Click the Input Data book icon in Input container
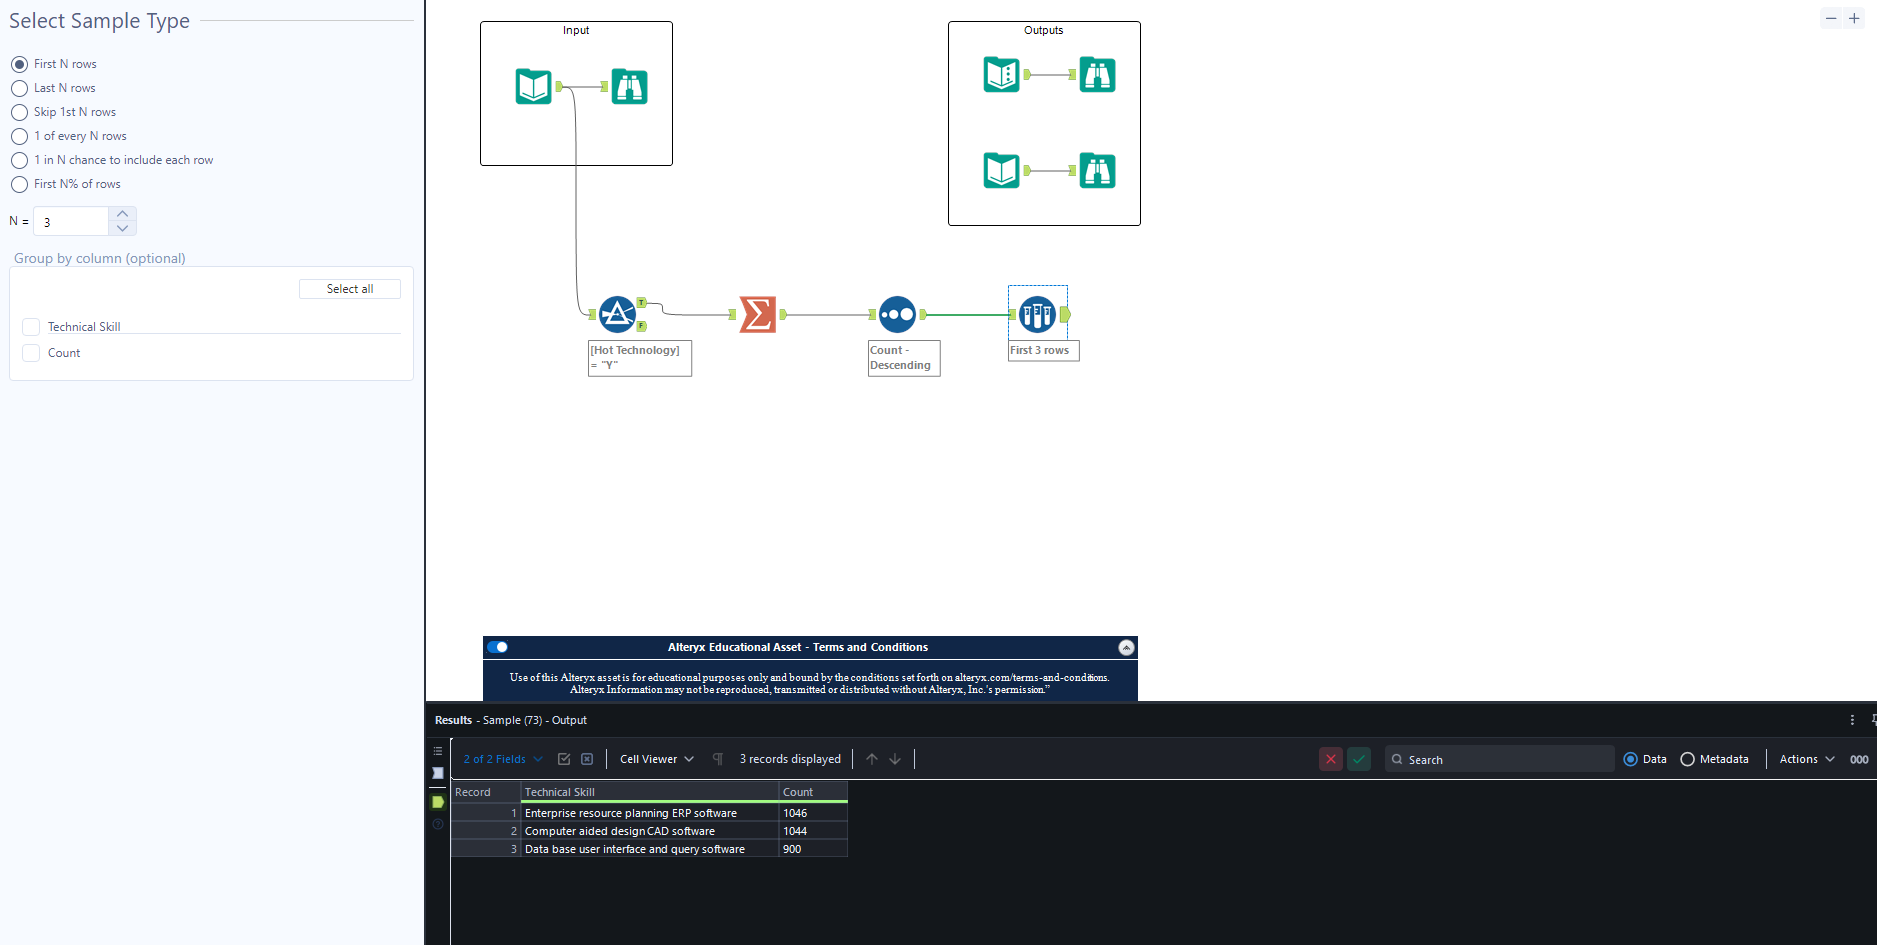 (x=534, y=86)
